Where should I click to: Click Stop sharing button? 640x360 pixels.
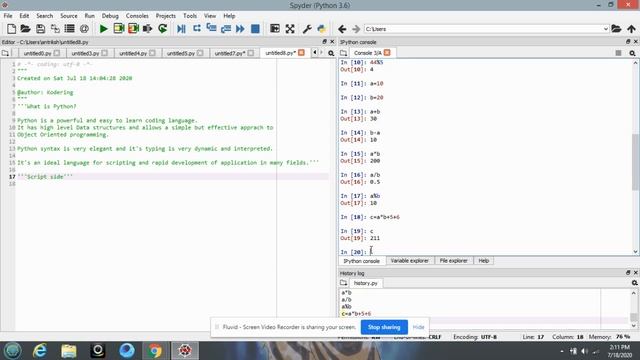pos(384,327)
